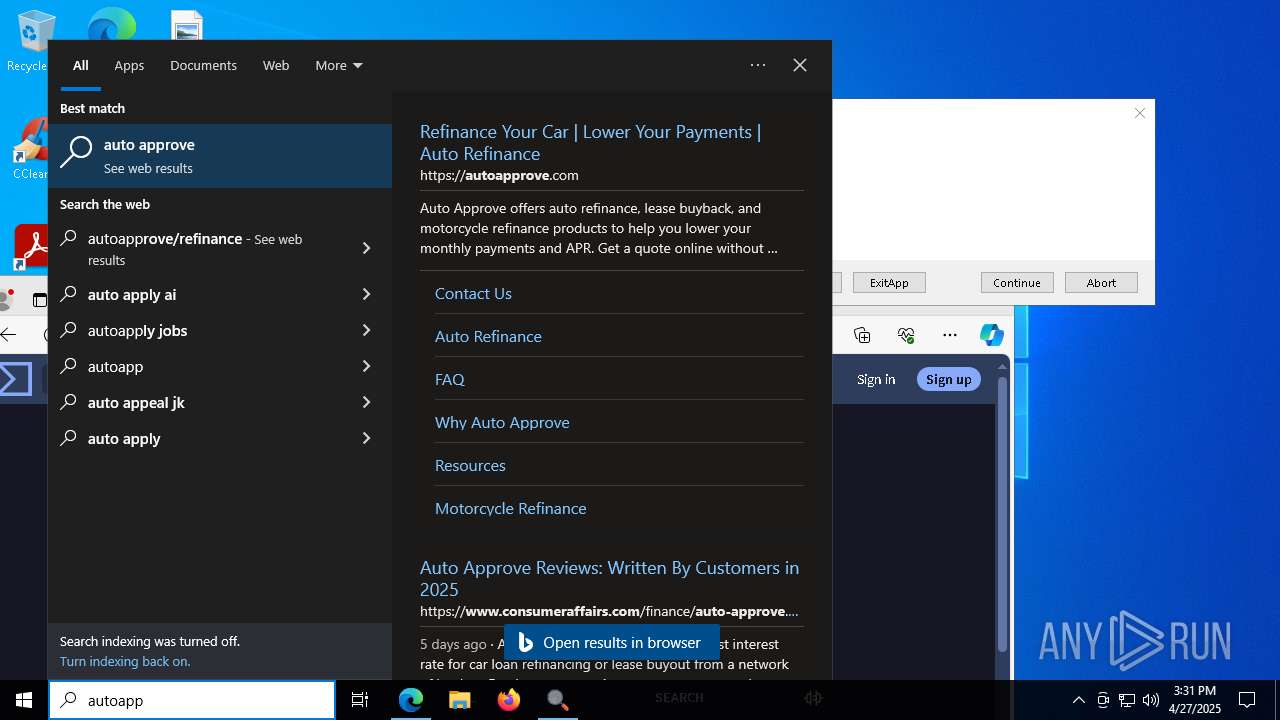Open the Adobe Acrobat desktop shortcut
The image size is (1280, 720).
point(31,246)
